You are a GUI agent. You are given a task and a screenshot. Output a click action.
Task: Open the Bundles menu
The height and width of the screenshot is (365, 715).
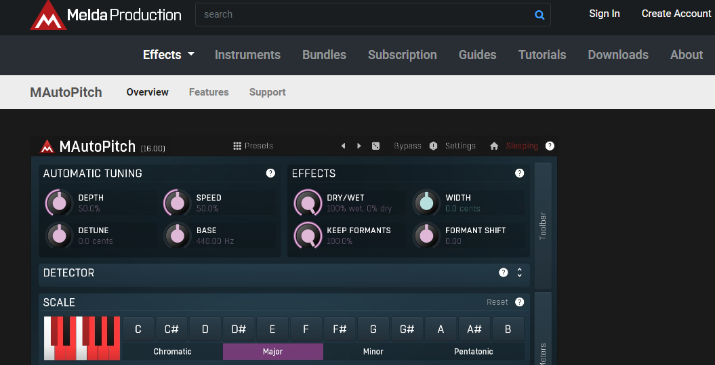coord(324,55)
